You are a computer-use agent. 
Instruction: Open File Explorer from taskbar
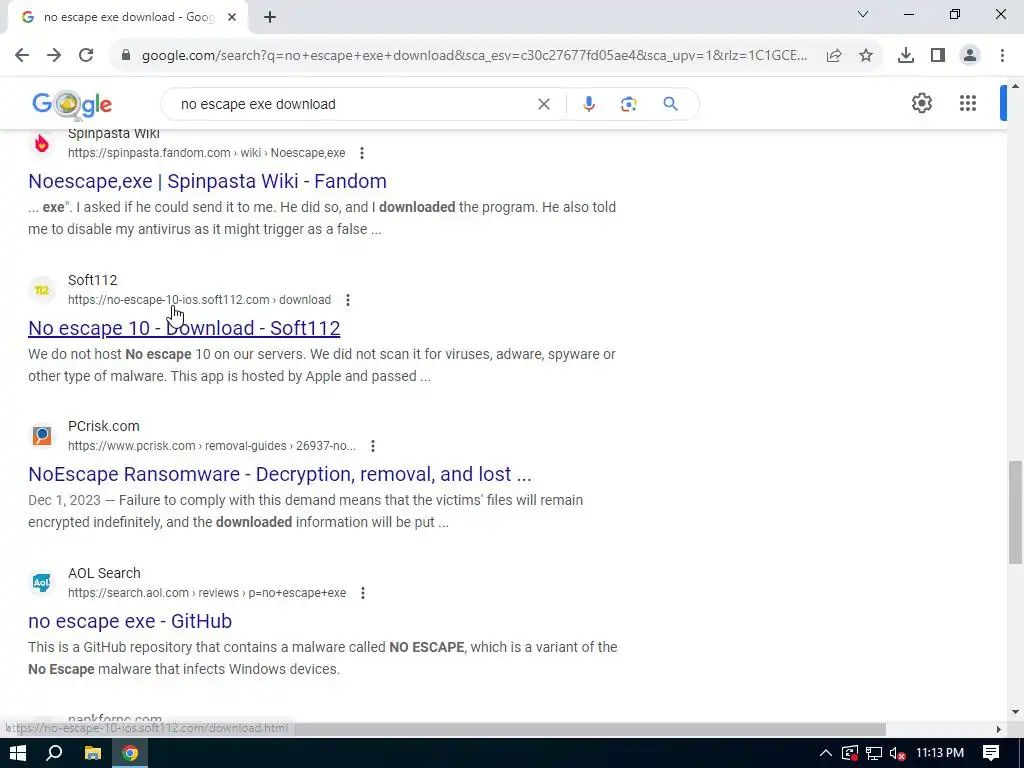[93, 753]
